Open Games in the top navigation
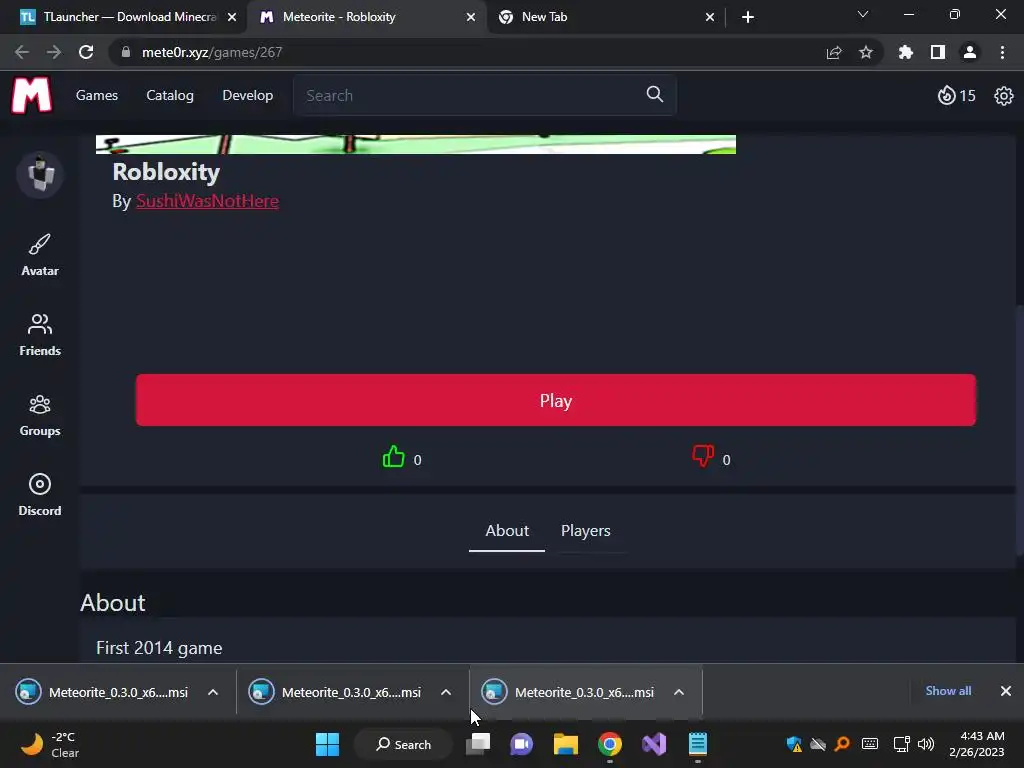This screenshot has height=768, width=1024. [x=97, y=95]
